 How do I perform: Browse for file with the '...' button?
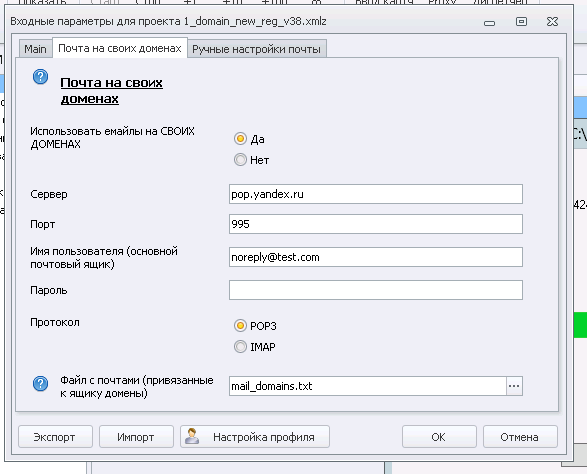[x=514, y=386]
